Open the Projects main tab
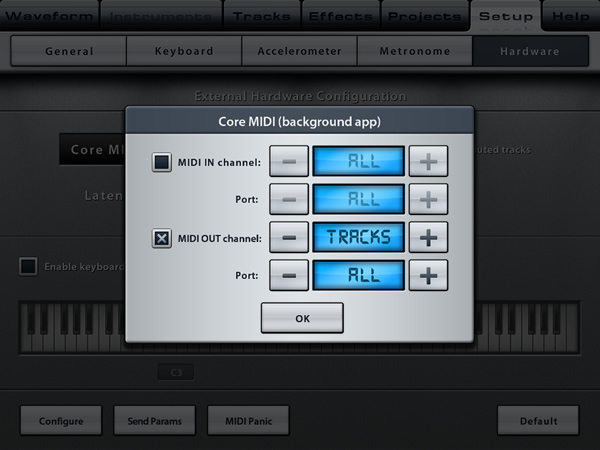The width and height of the screenshot is (600, 450). 425,15
